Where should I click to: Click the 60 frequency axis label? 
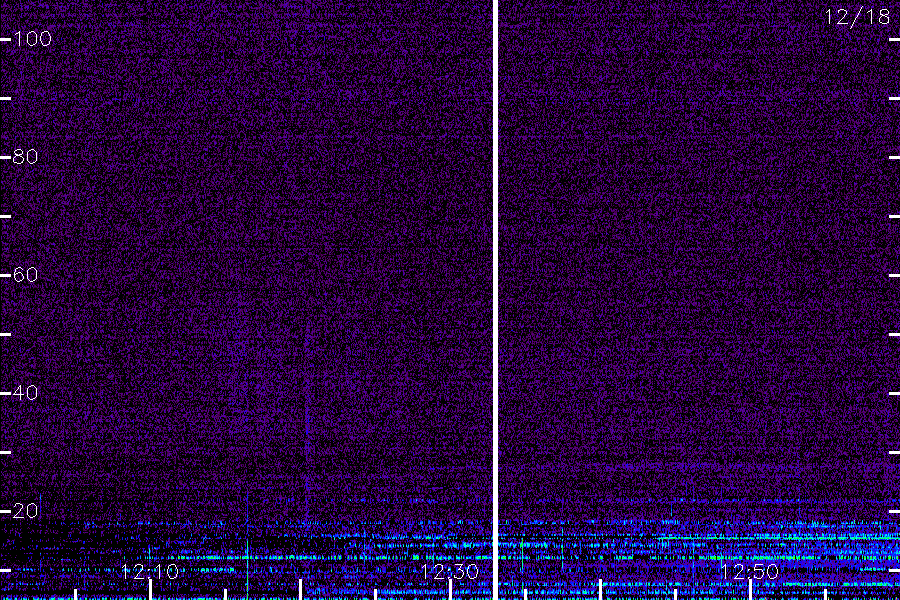click(25, 275)
